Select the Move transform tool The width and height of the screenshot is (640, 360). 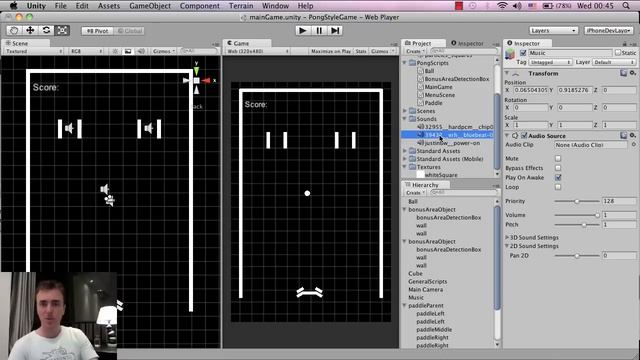[x=30, y=31]
